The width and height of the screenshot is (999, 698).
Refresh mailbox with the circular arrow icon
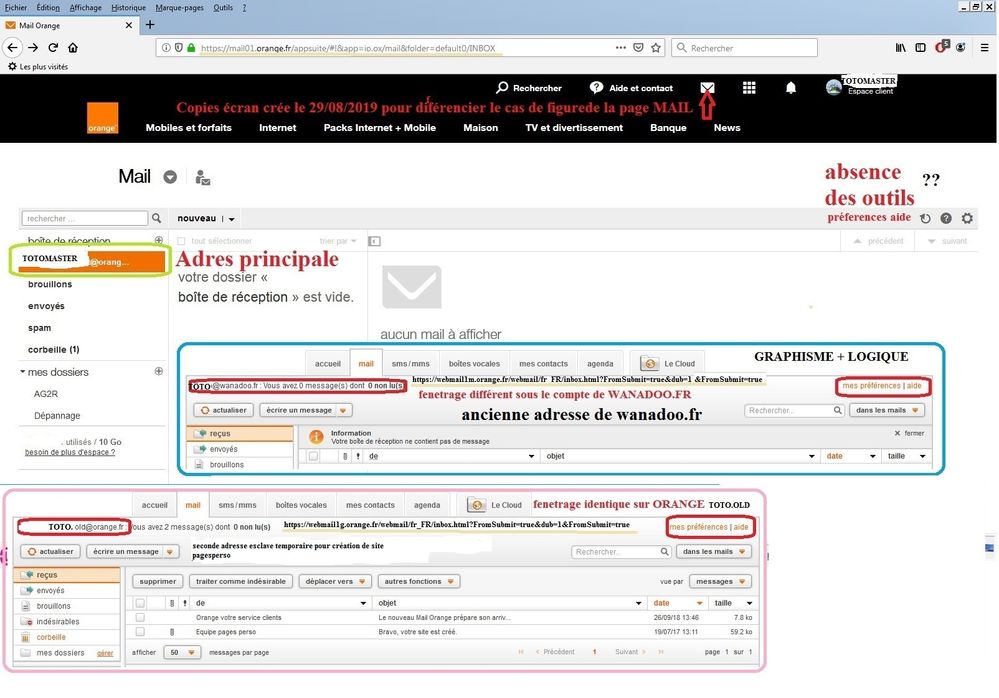(925, 218)
